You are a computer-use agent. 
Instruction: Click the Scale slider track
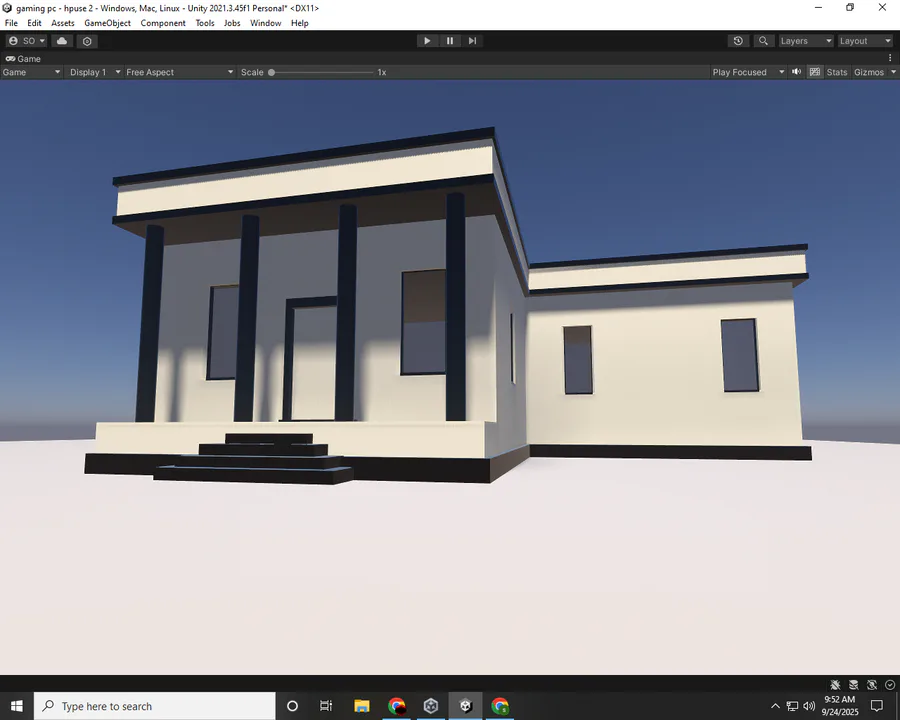[x=324, y=72]
